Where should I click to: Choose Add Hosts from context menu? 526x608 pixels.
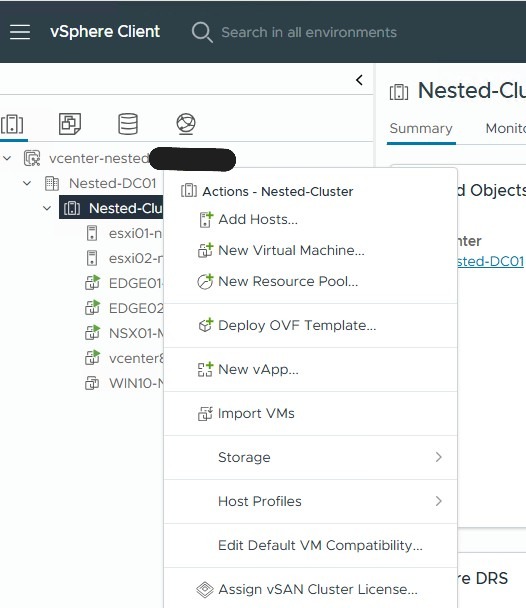[310, 219]
